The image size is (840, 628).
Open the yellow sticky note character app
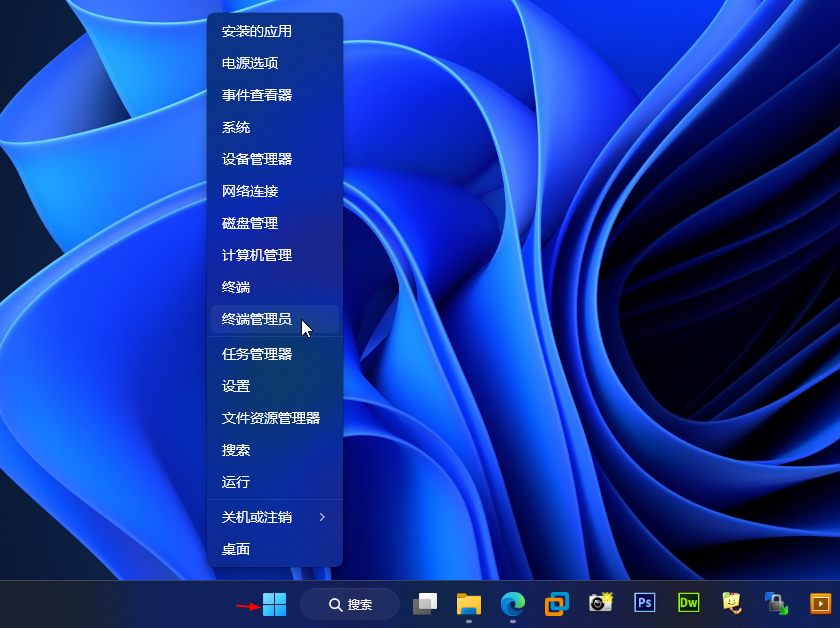coord(732,603)
